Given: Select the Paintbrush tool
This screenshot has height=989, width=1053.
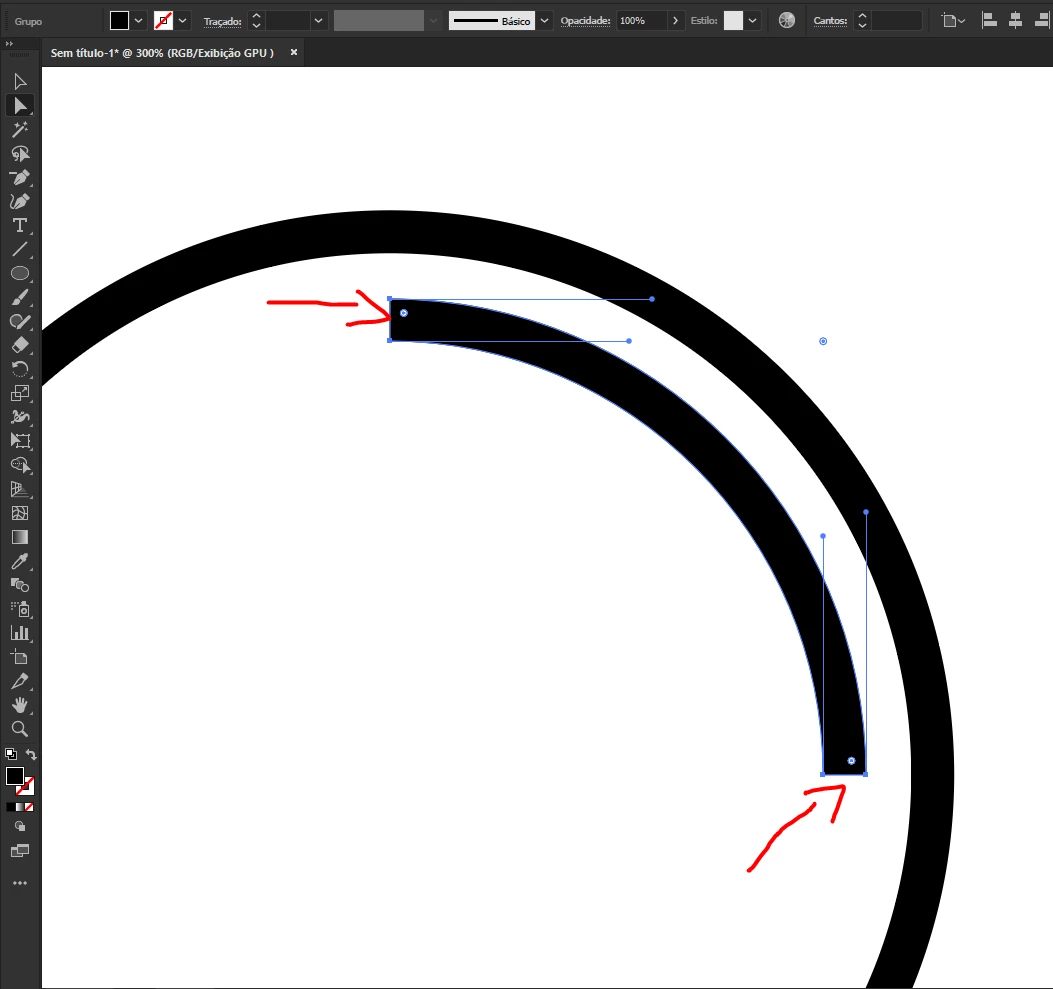Looking at the screenshot, I should pyautogui.click(x=20, y=297).
